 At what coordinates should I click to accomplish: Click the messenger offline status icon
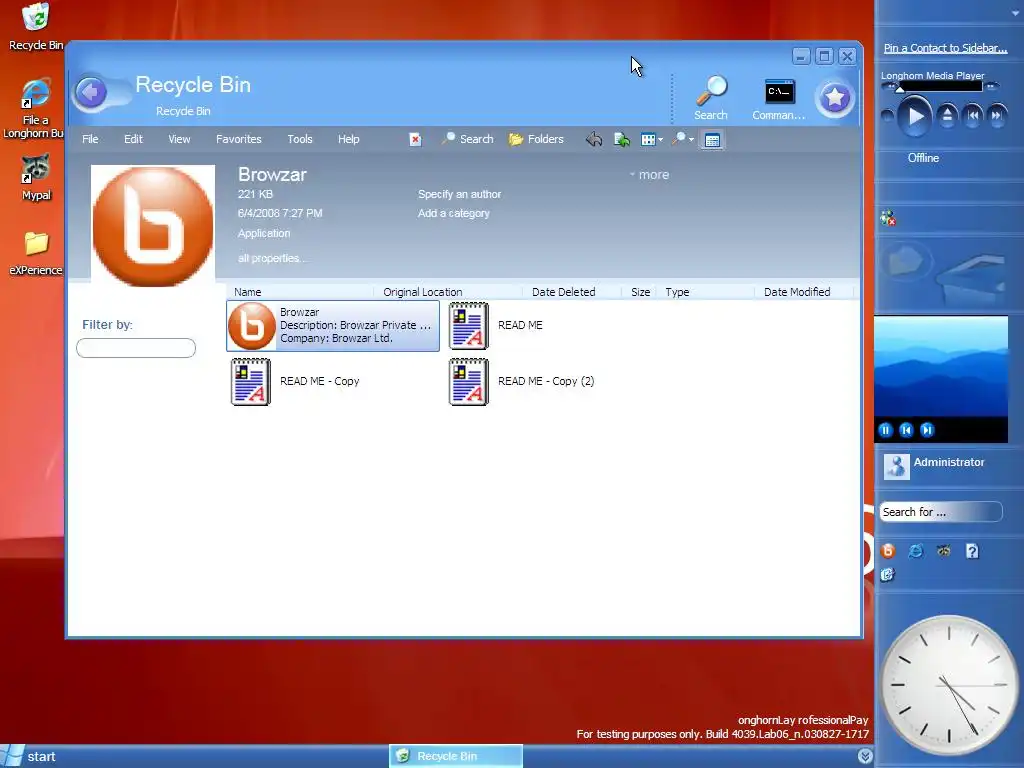click(888, 219)
